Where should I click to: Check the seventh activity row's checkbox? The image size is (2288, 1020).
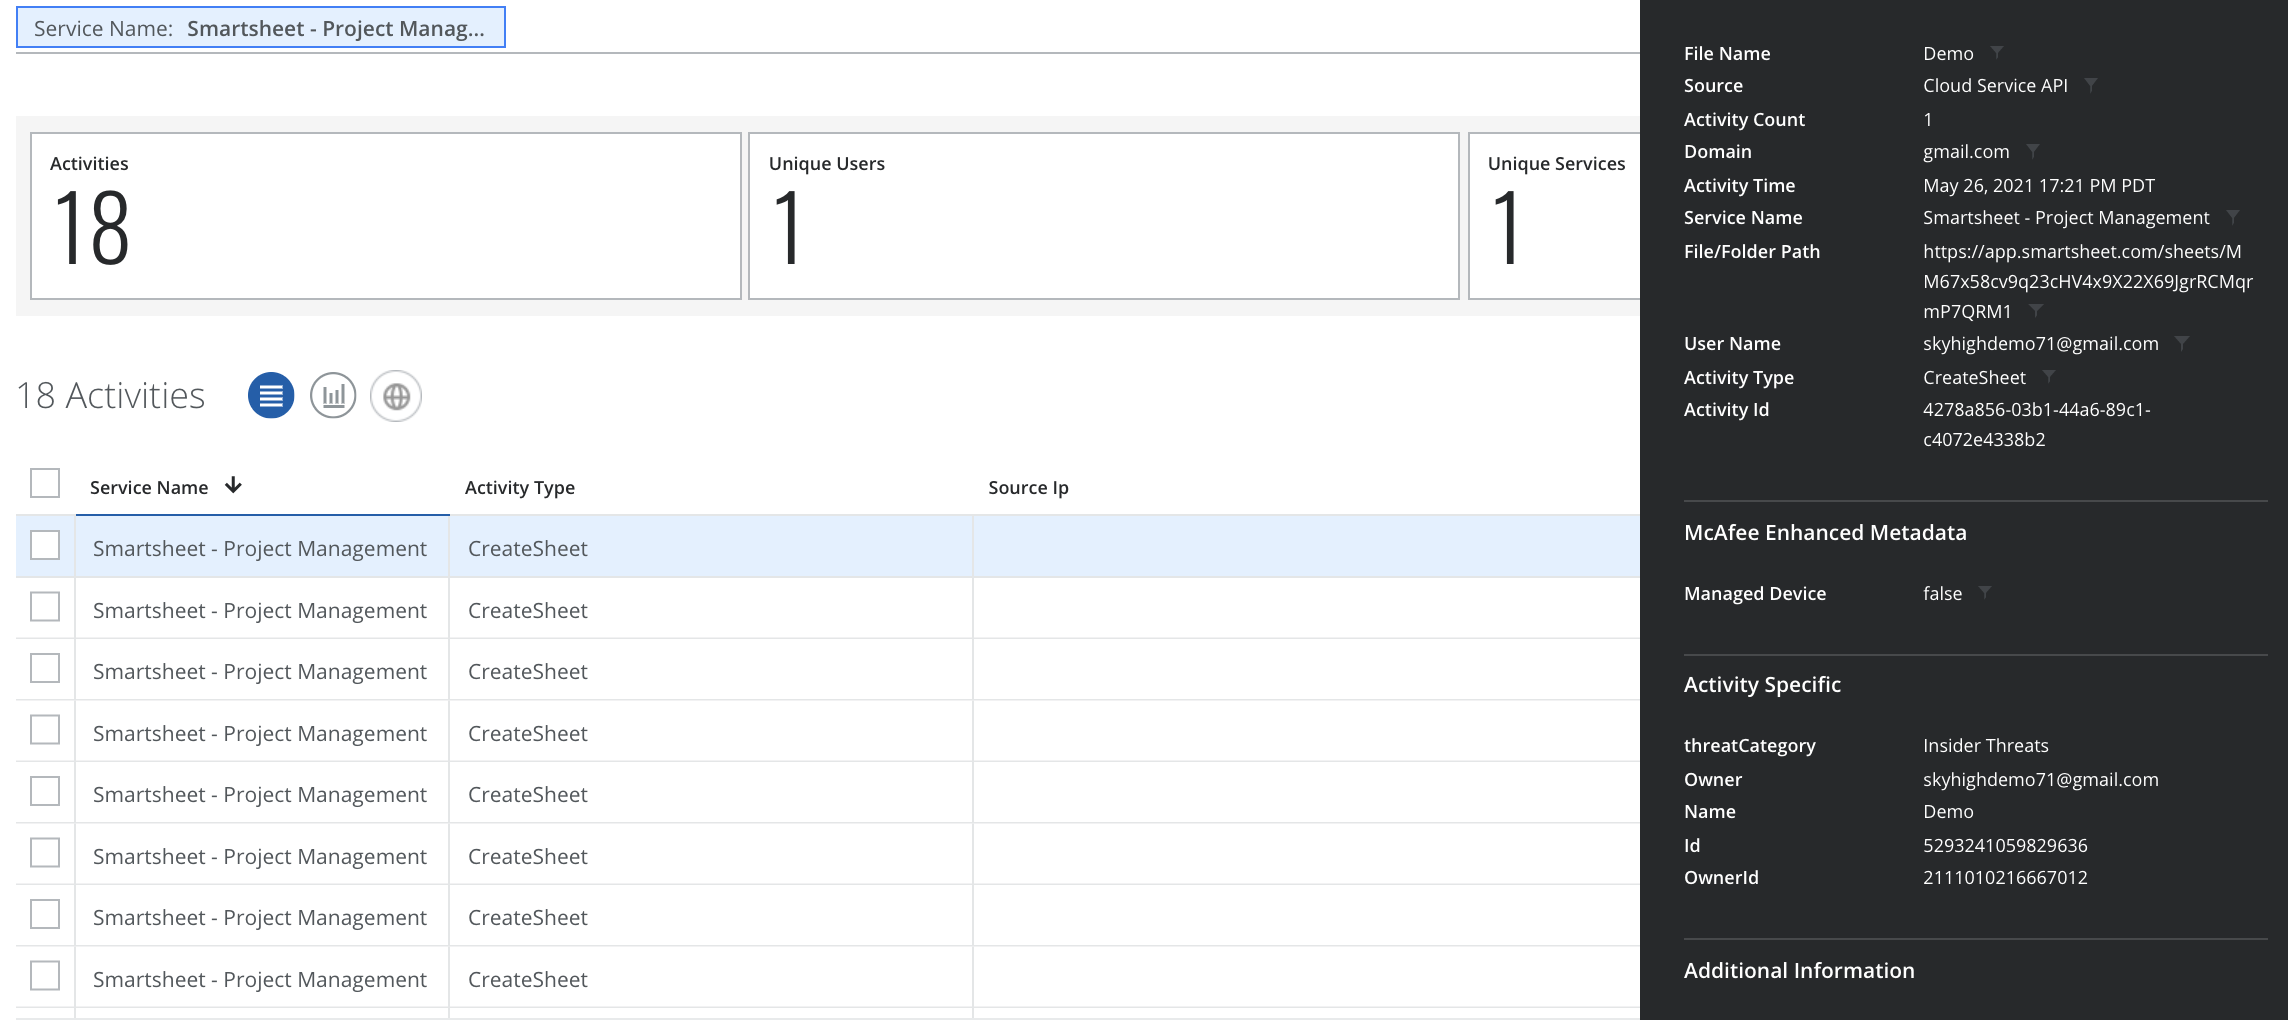tap(45, 914)
